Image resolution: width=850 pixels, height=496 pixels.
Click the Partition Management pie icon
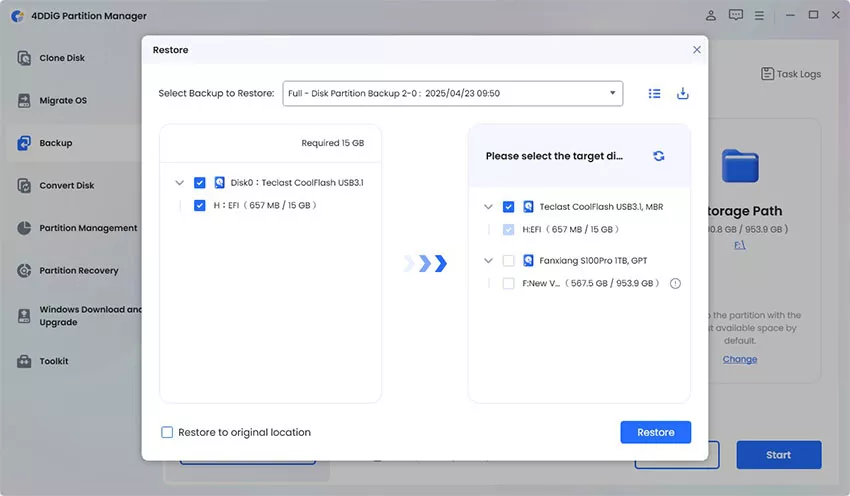coord(24,228)
